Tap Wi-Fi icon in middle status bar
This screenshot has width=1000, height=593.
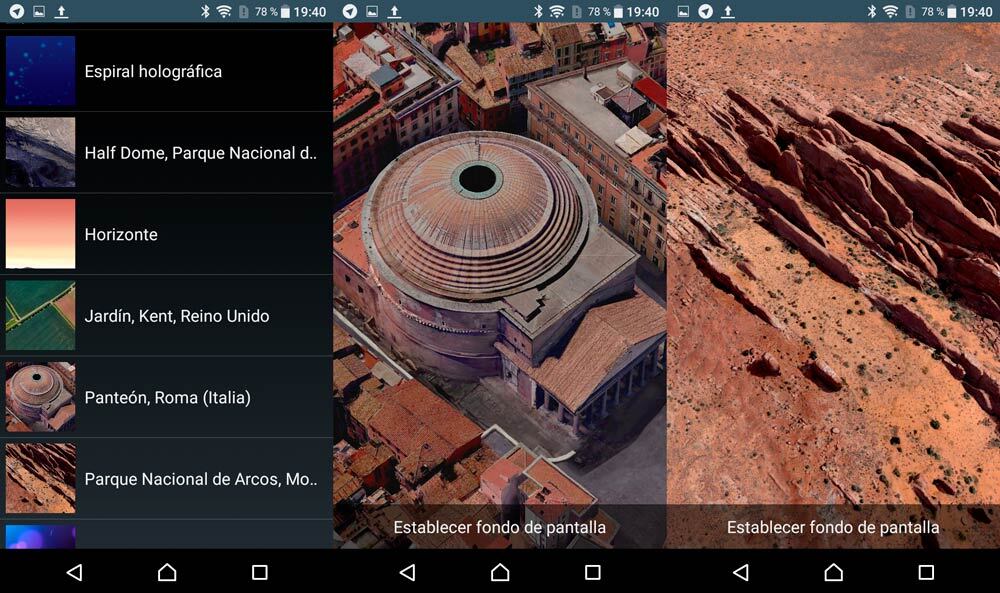557,11
